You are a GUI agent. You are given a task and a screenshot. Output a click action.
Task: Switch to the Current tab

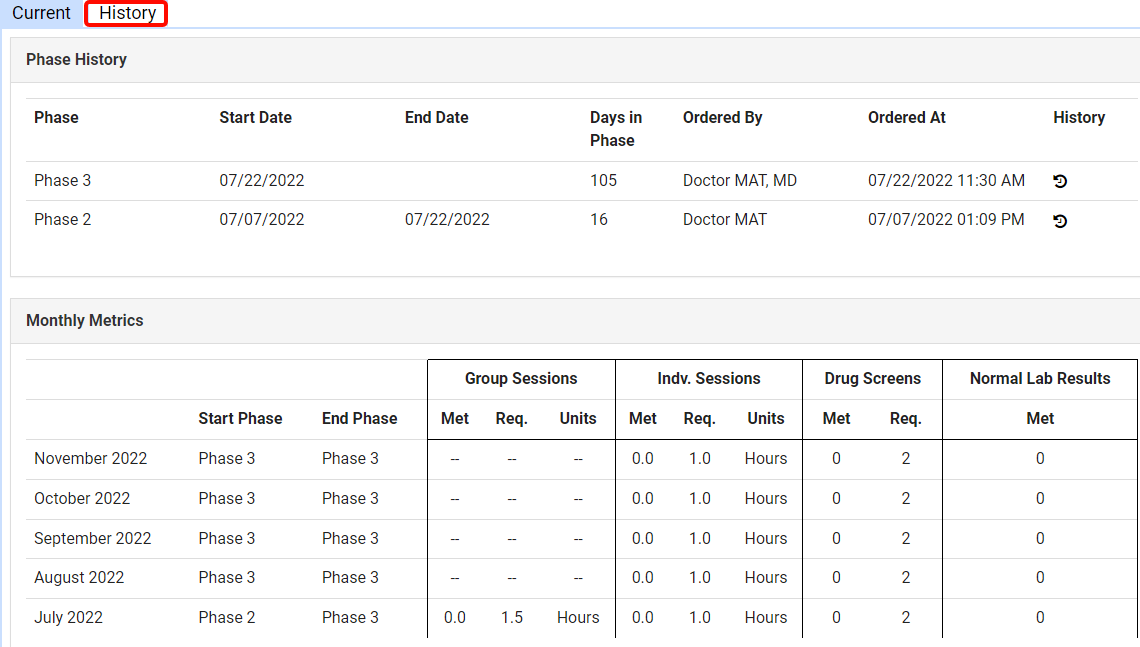click(x=41, y=13)
